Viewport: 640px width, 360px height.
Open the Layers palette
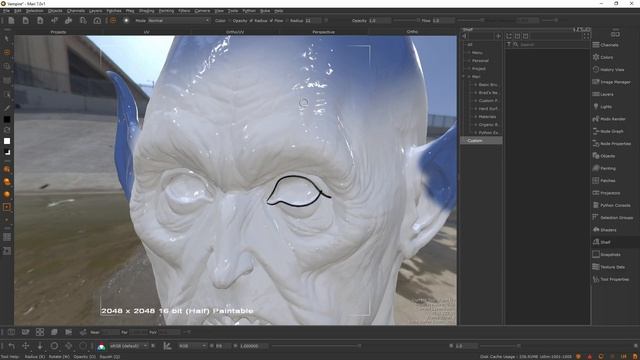pyautogui.click(x=603, y=94)
